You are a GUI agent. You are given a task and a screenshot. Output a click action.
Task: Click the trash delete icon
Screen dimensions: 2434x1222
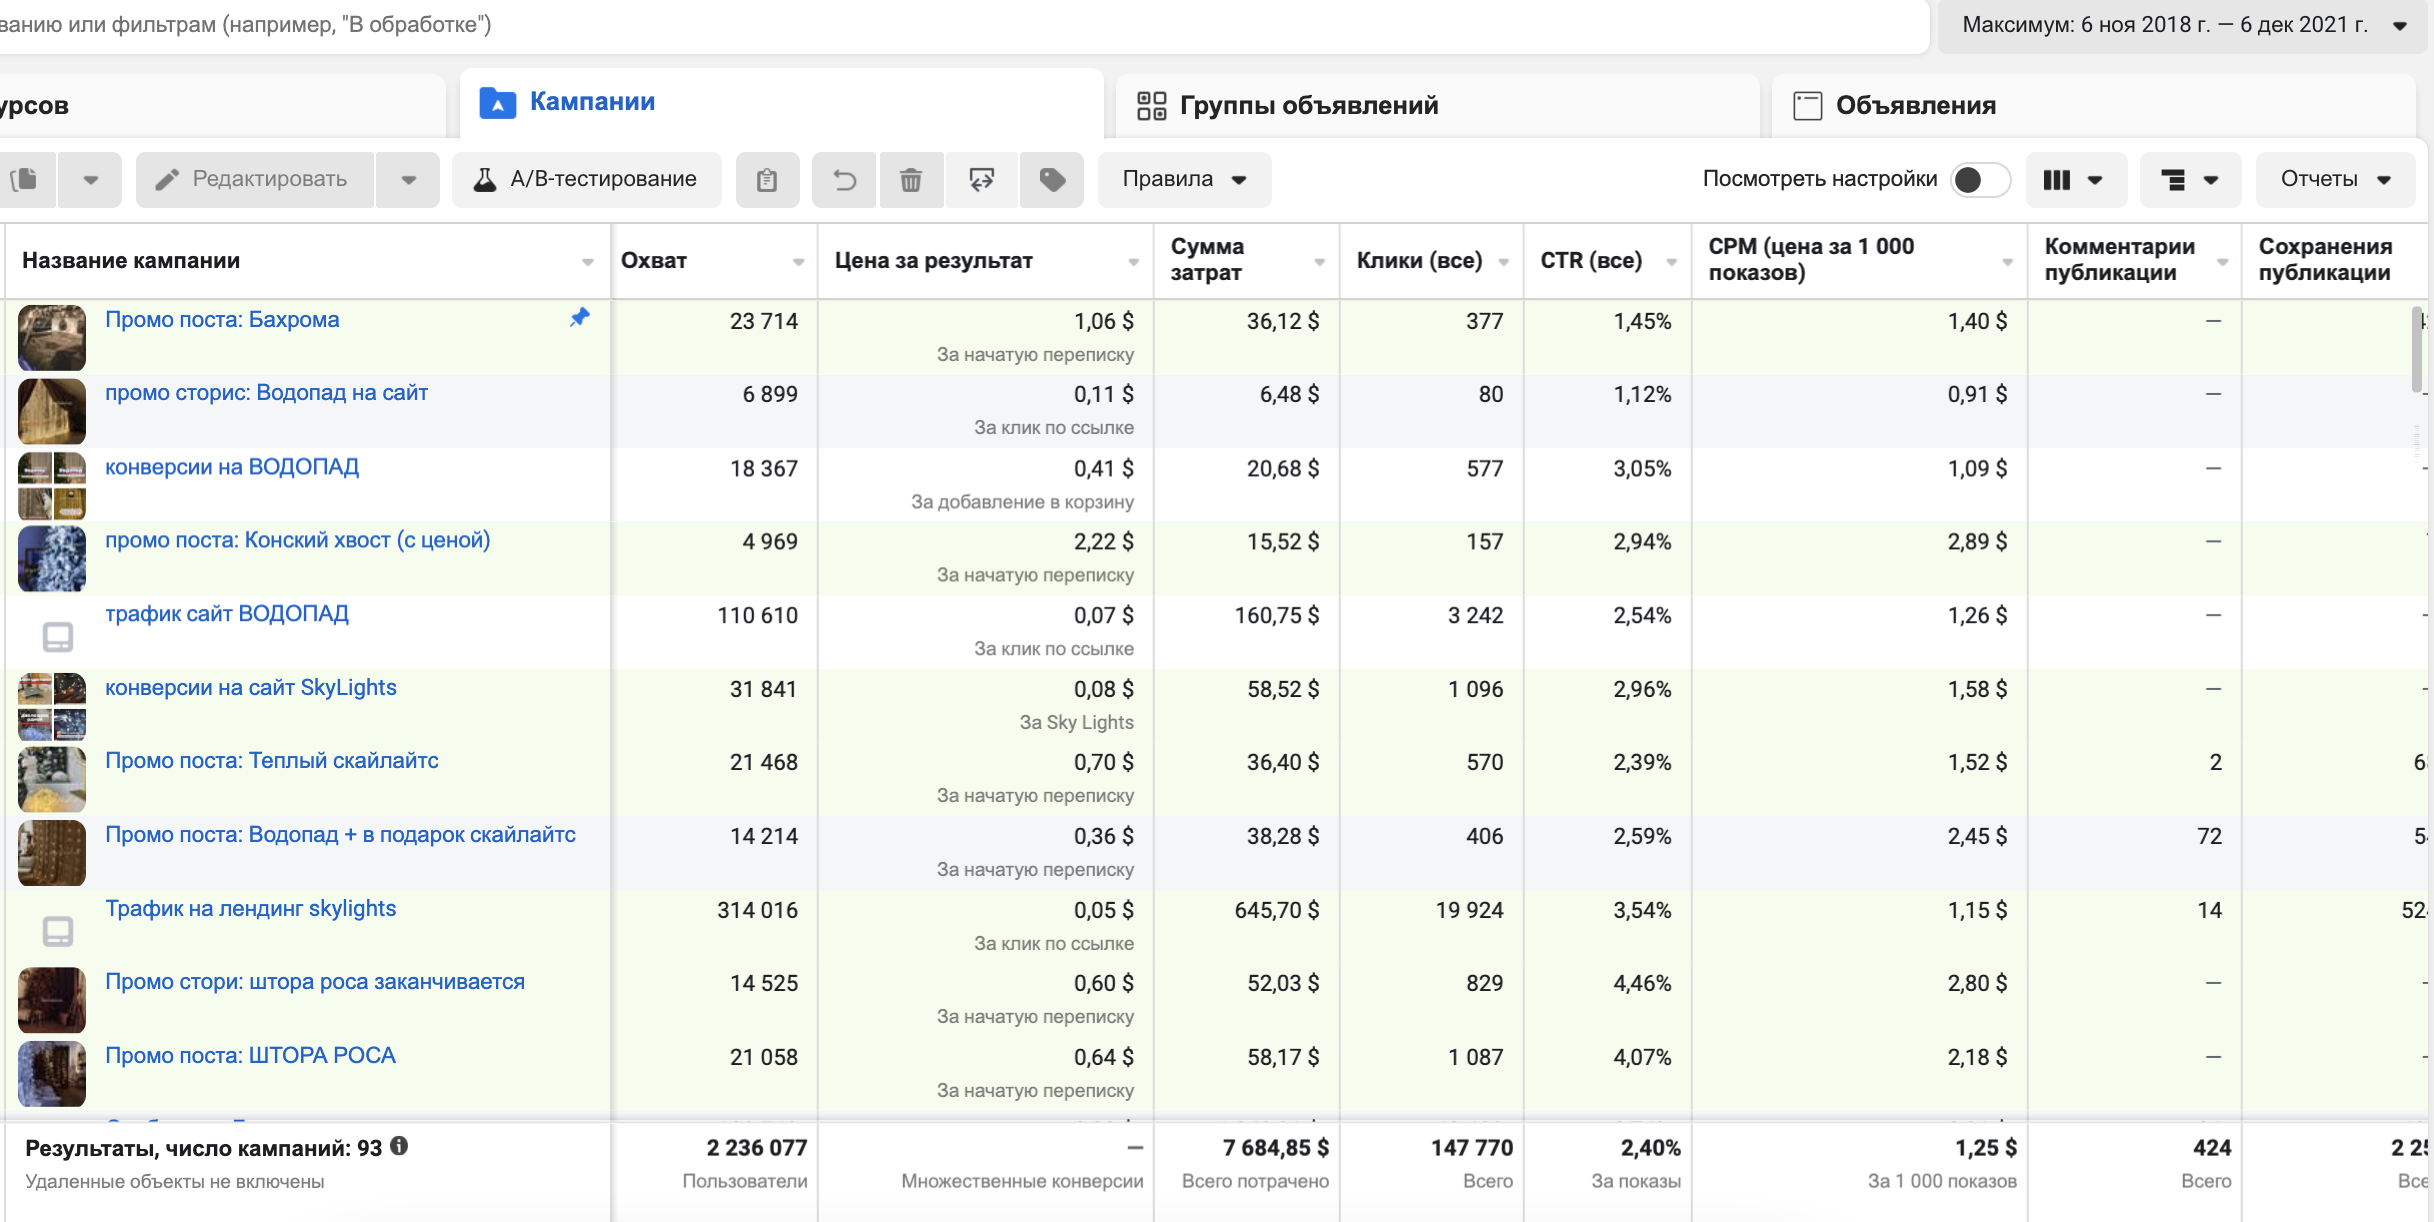[911, 180]
